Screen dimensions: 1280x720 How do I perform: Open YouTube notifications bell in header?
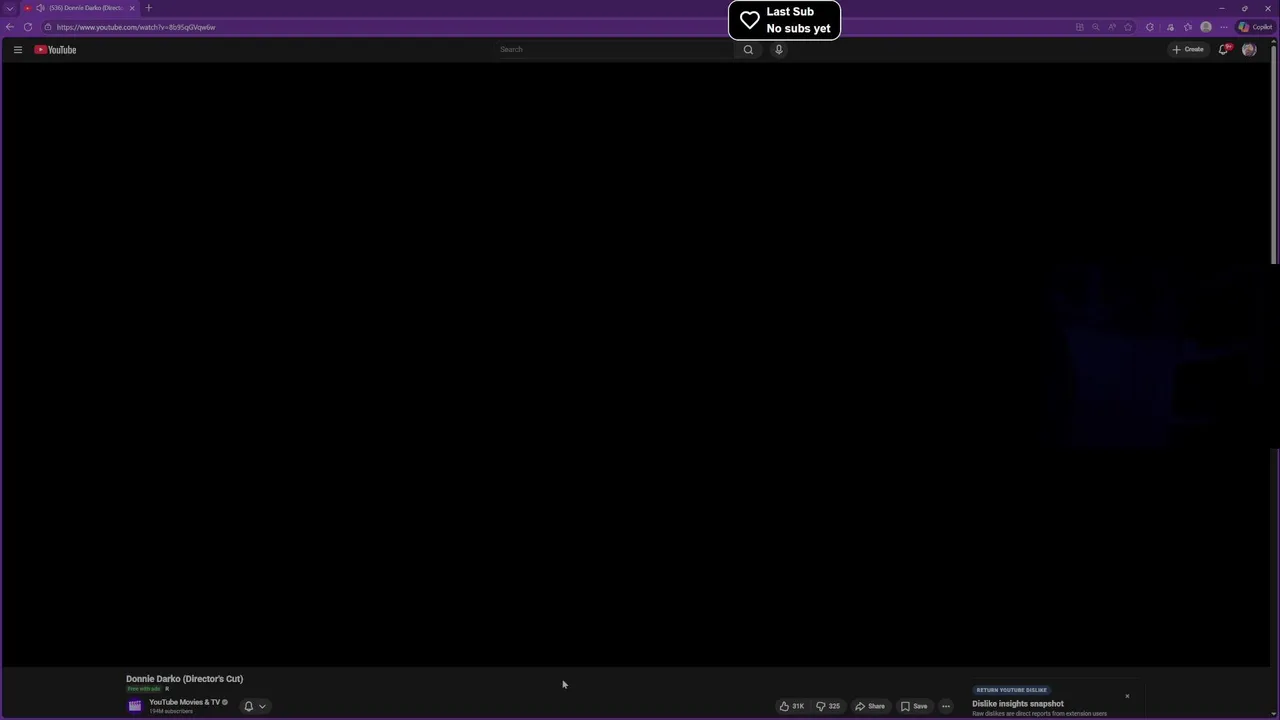click(1223, 49)
